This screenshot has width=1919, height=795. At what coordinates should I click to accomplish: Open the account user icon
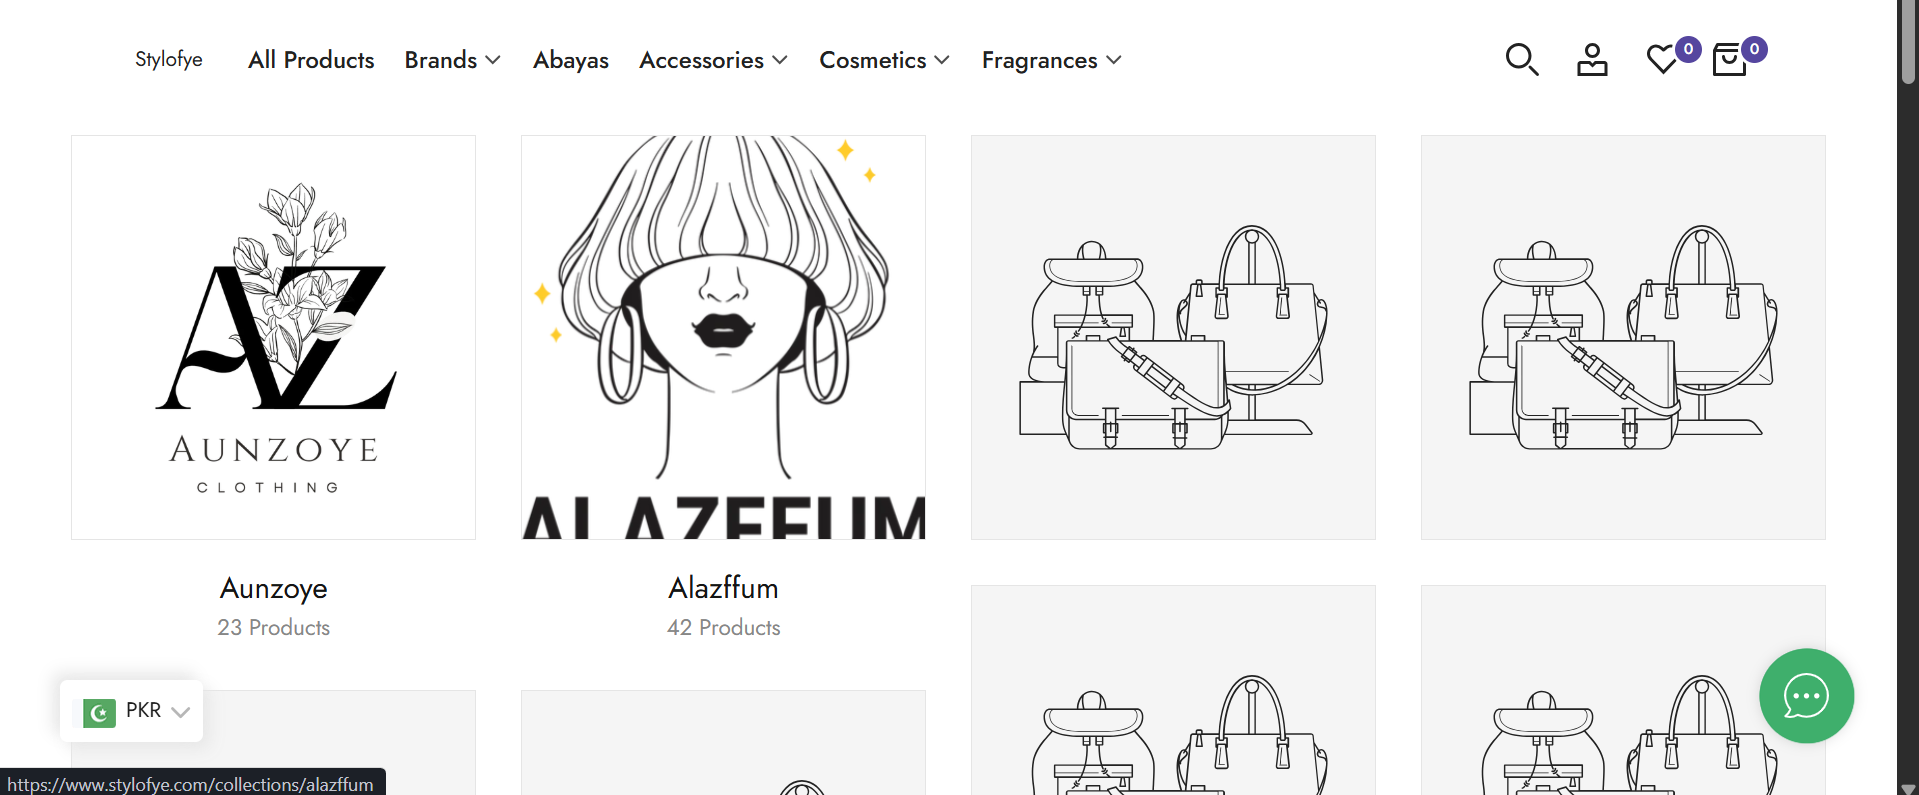[x=1592, y=60]
